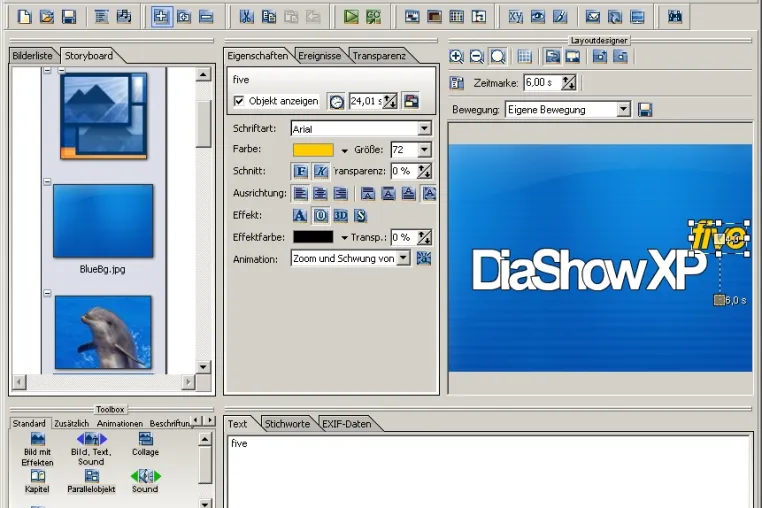Click the eye preview icon in main toolbar

(537, 17)
